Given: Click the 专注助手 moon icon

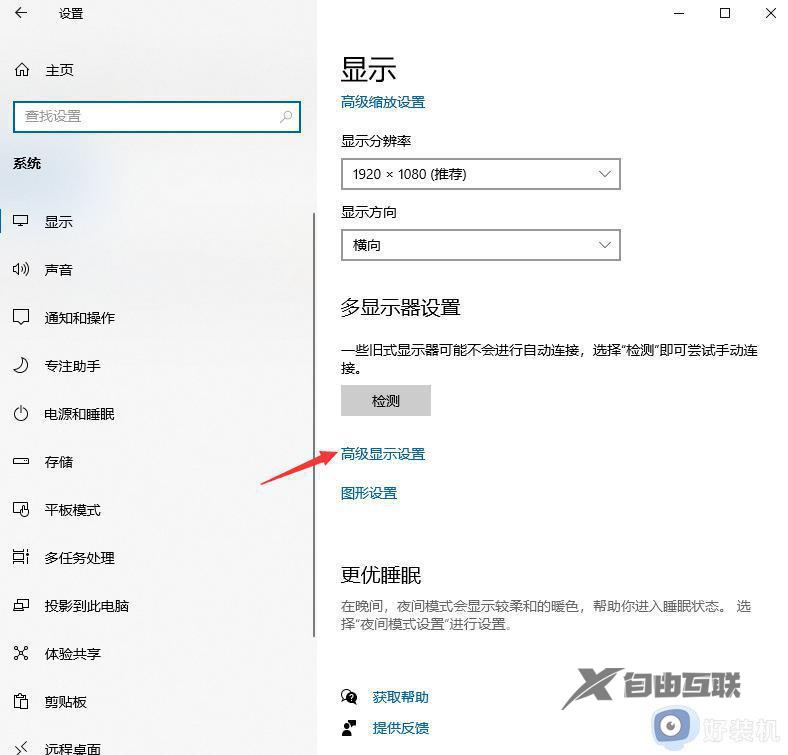Looking at the screenshot, I should click(x=21, y=366).
